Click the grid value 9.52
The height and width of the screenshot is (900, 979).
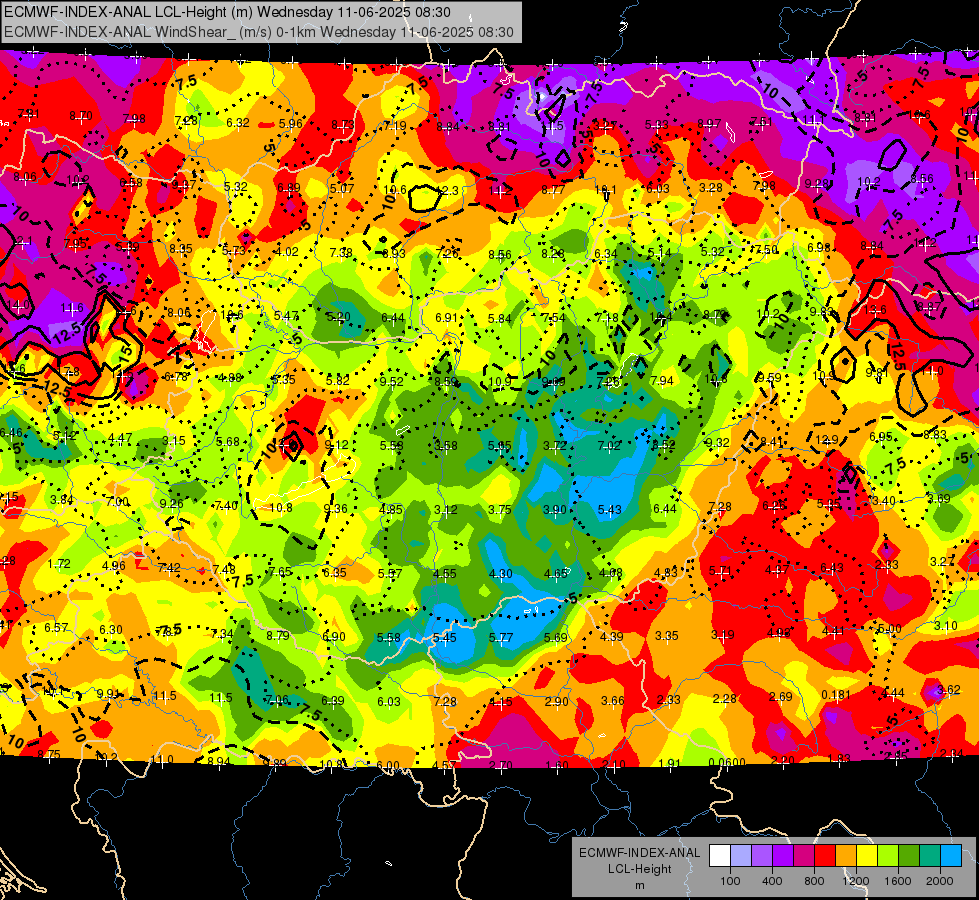pos(391,382)
